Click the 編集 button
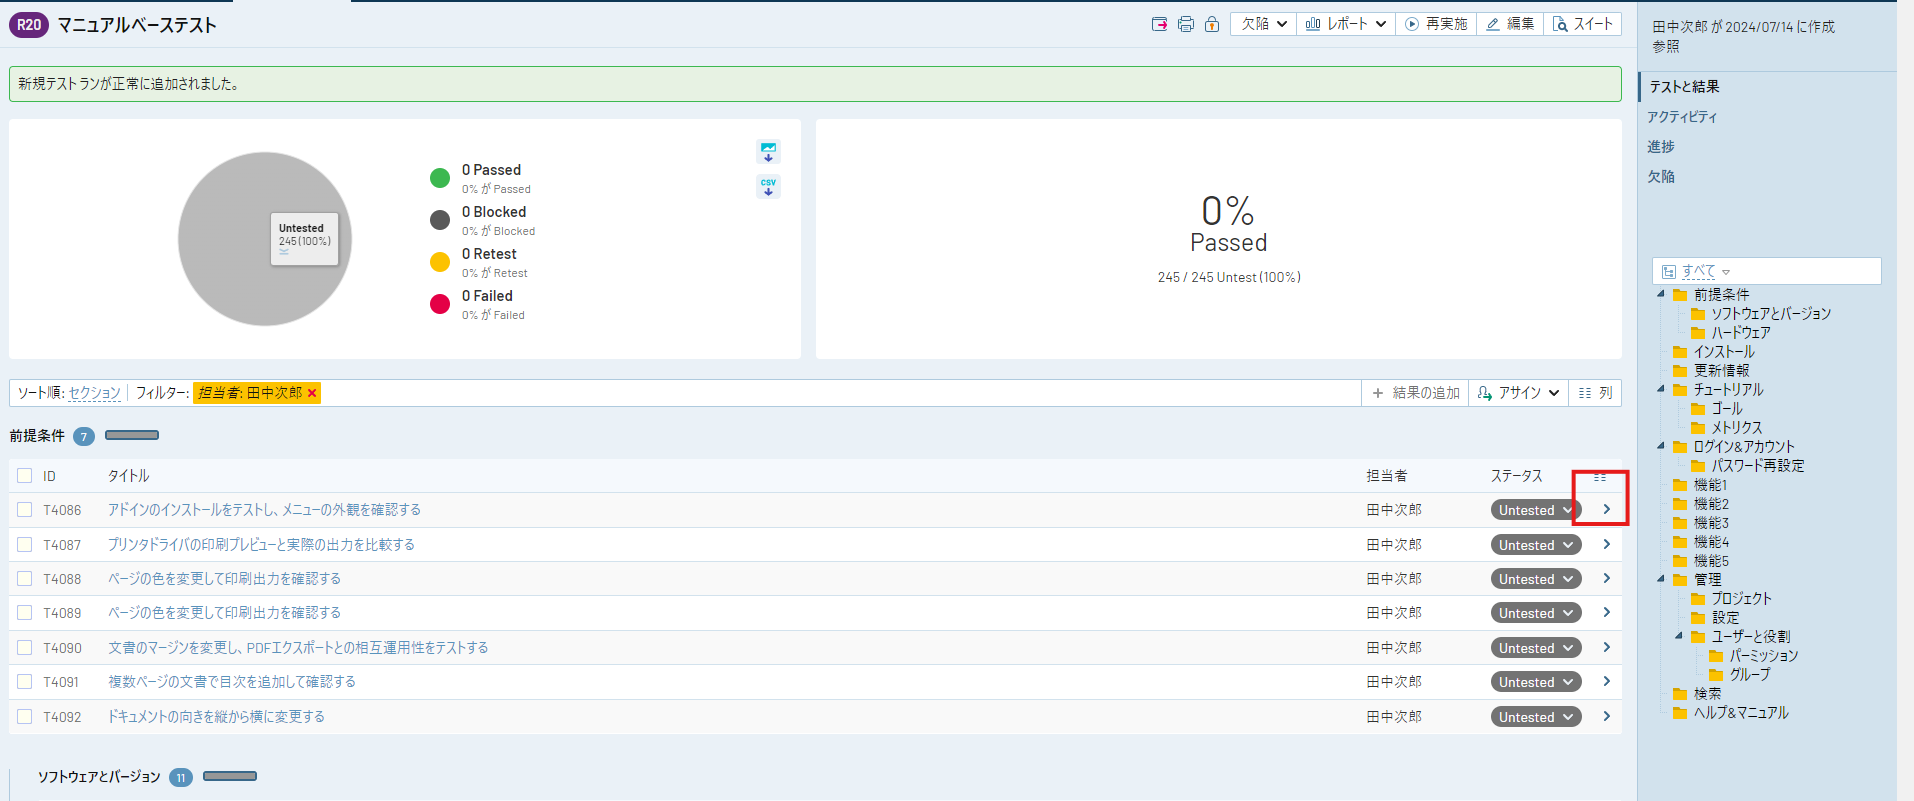Screen dimensions: 1914x801 [x=1510, y=24]
